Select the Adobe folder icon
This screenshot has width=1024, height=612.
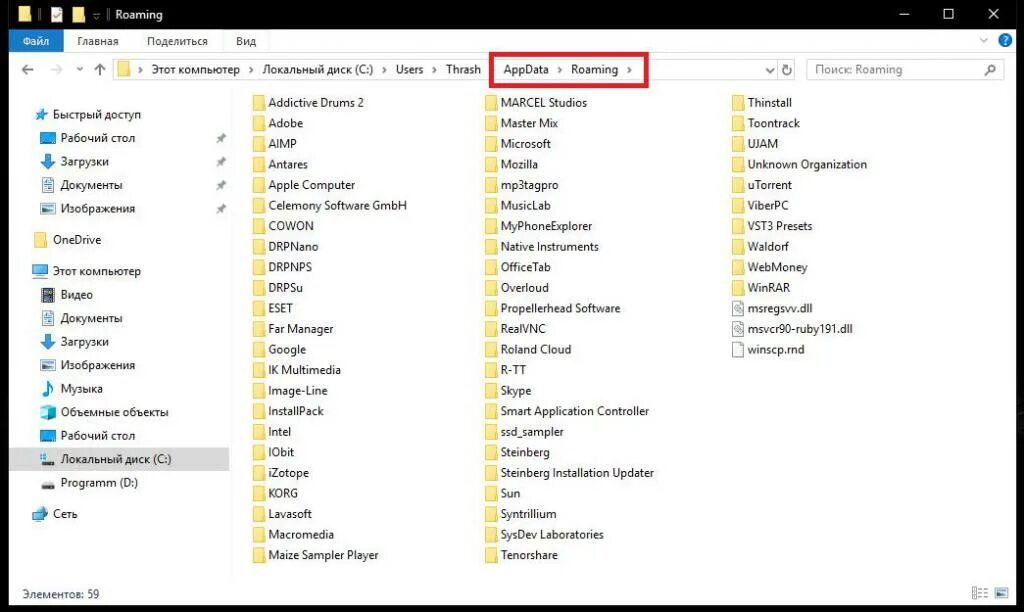point(259,123)
